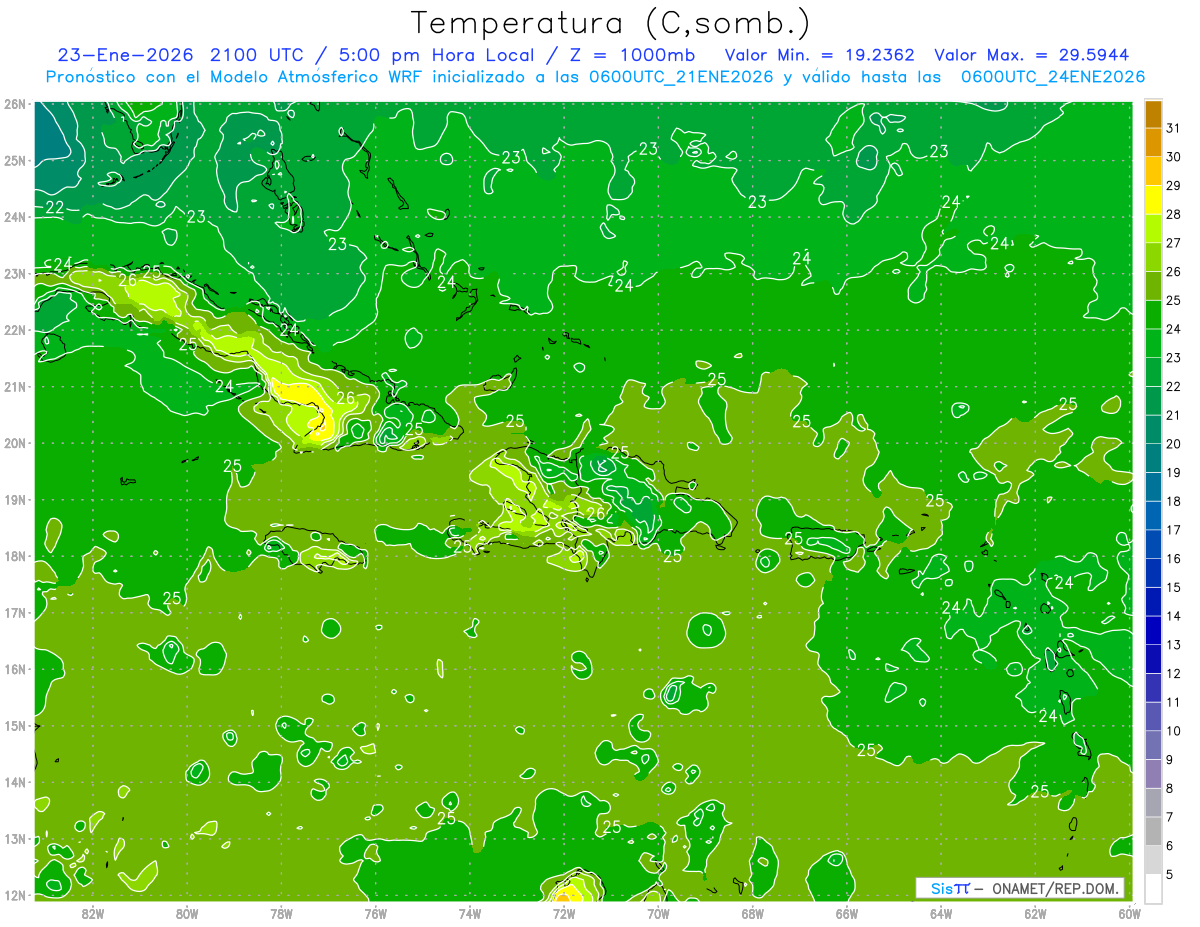Click the legend scale value '31'

(x=1173, y=128)
